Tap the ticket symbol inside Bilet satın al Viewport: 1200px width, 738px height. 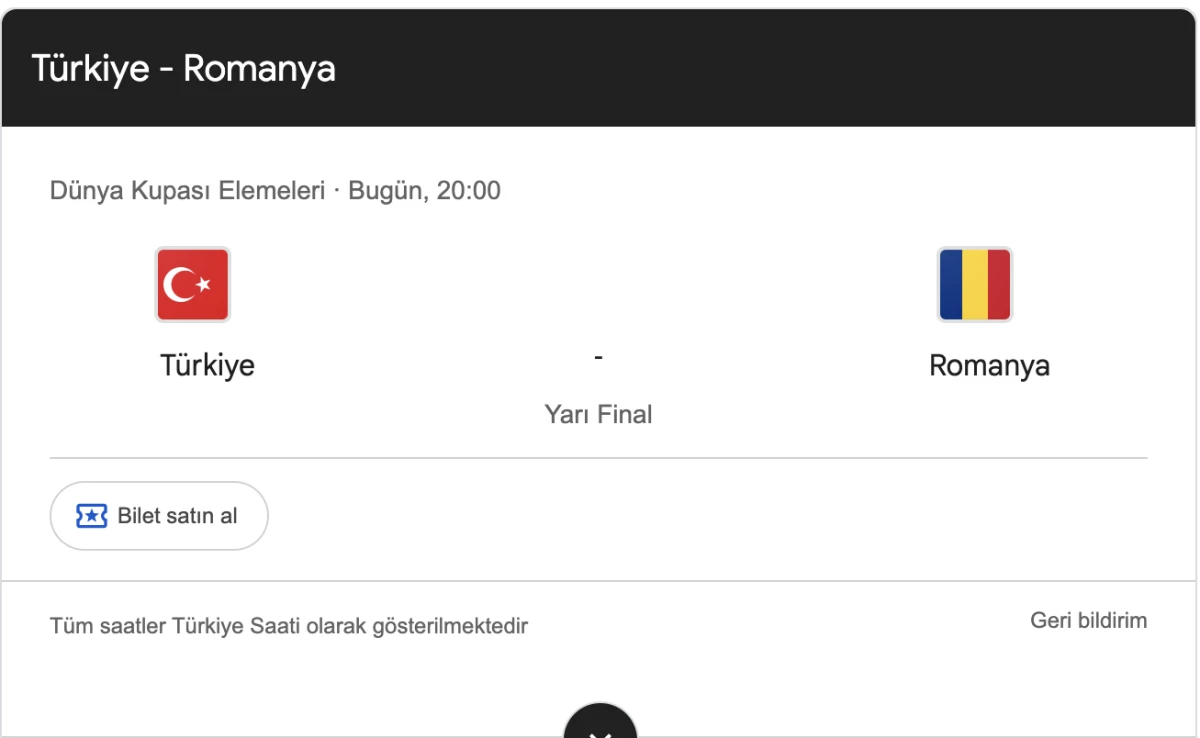point(91,514)
